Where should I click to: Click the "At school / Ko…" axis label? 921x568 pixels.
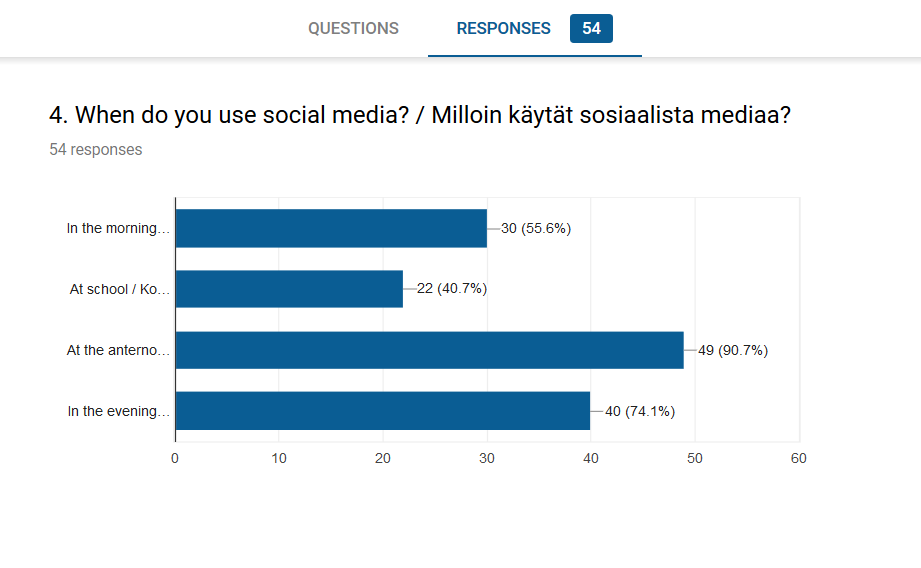click(x=120, y=289)
